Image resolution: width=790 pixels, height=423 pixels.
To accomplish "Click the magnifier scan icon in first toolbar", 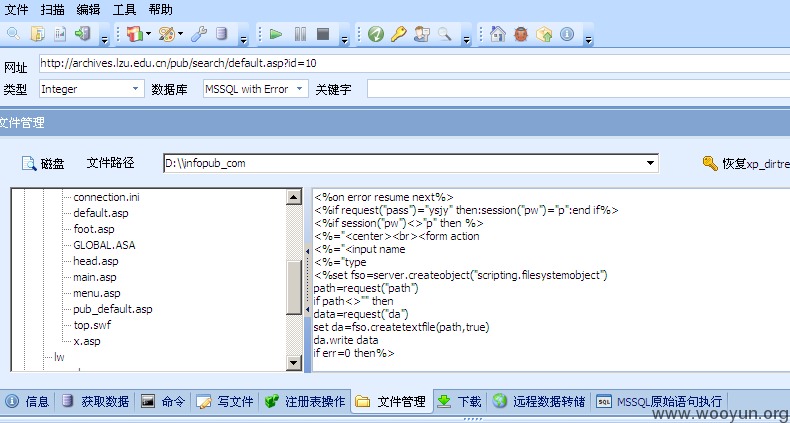I will pyautogui.click(x=13, y=34).
